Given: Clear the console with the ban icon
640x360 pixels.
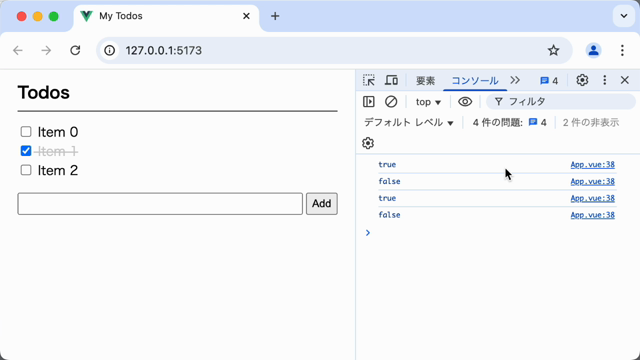Looking at the screenshot, I should [391, 102].
